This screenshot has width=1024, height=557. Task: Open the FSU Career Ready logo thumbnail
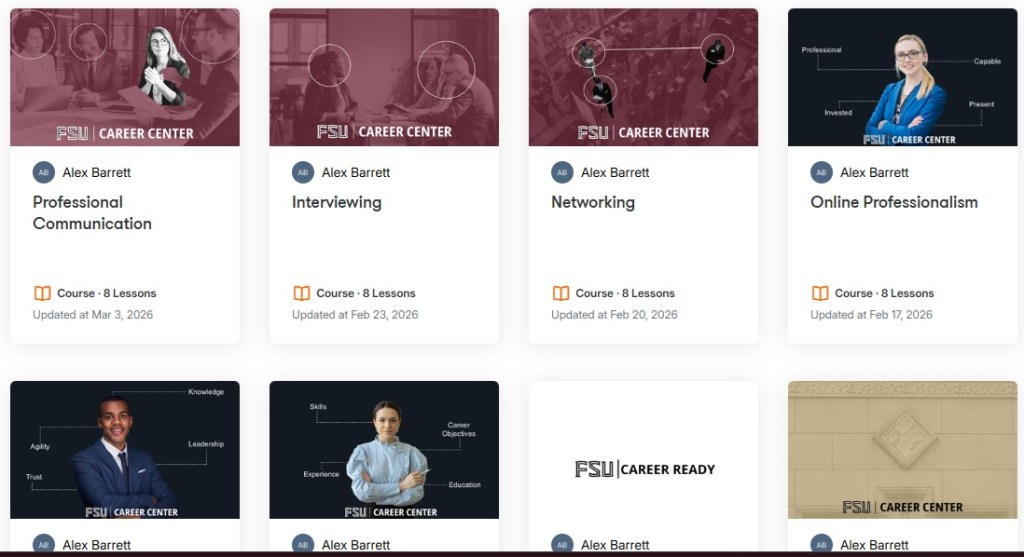[643, 450]
